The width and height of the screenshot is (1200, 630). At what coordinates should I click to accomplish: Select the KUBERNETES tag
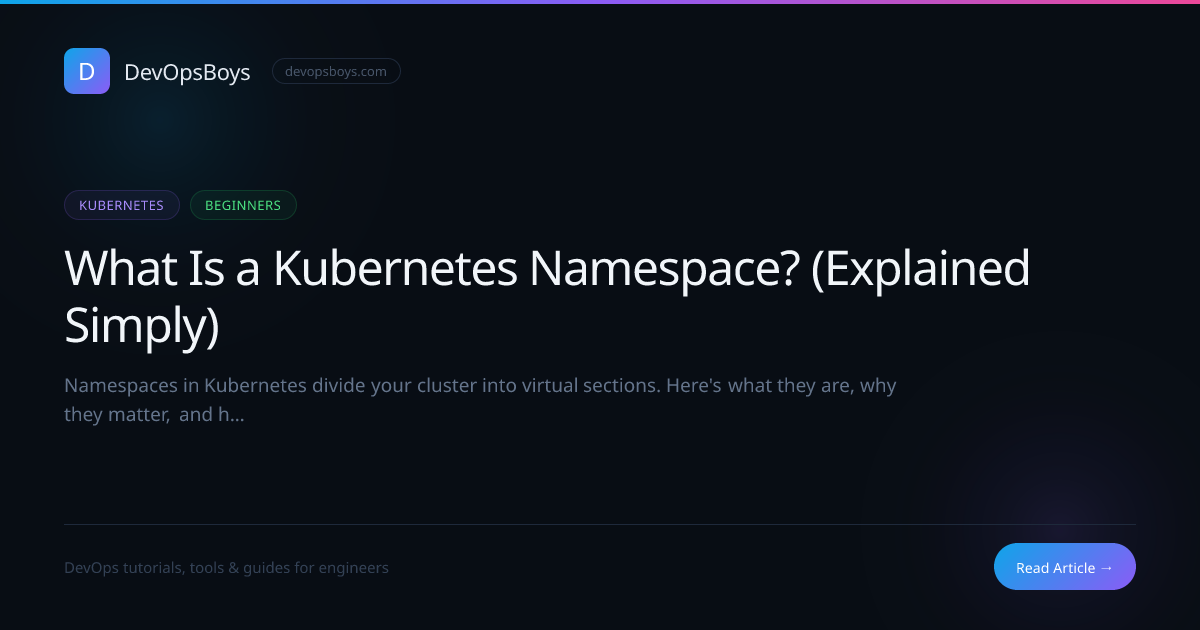point(122,205)
